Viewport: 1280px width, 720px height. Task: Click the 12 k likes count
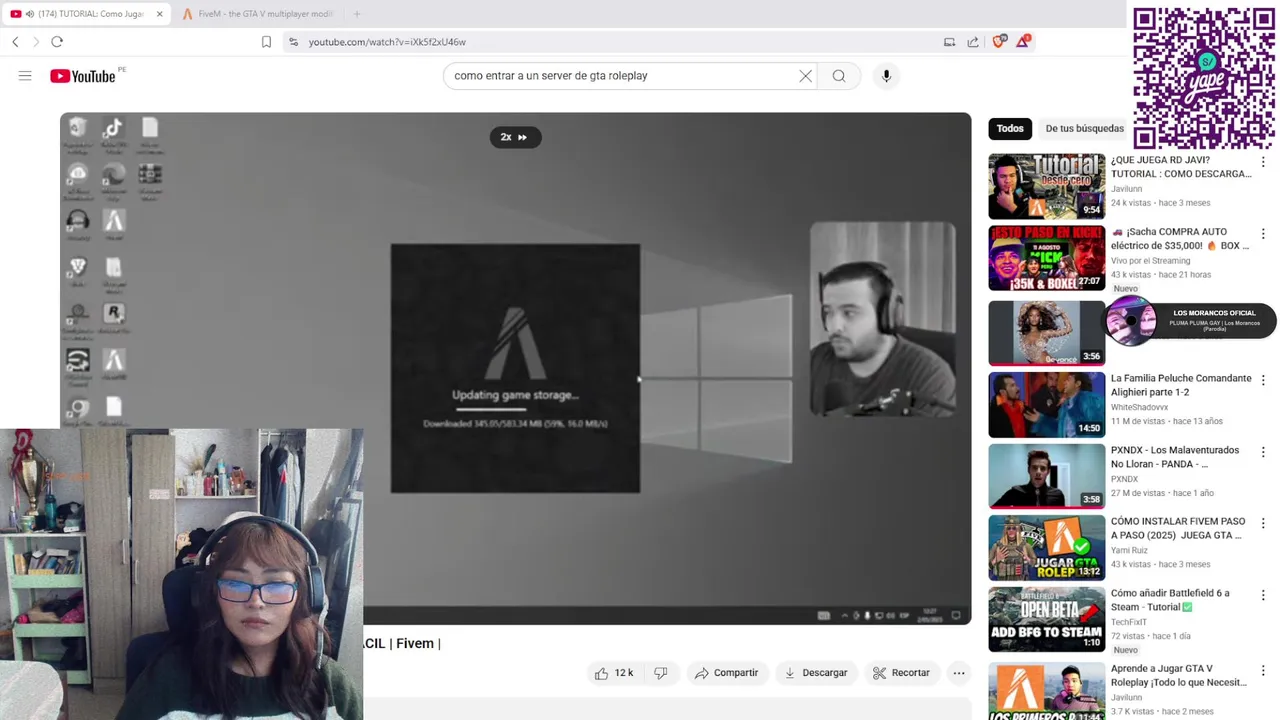click(624, 673)
